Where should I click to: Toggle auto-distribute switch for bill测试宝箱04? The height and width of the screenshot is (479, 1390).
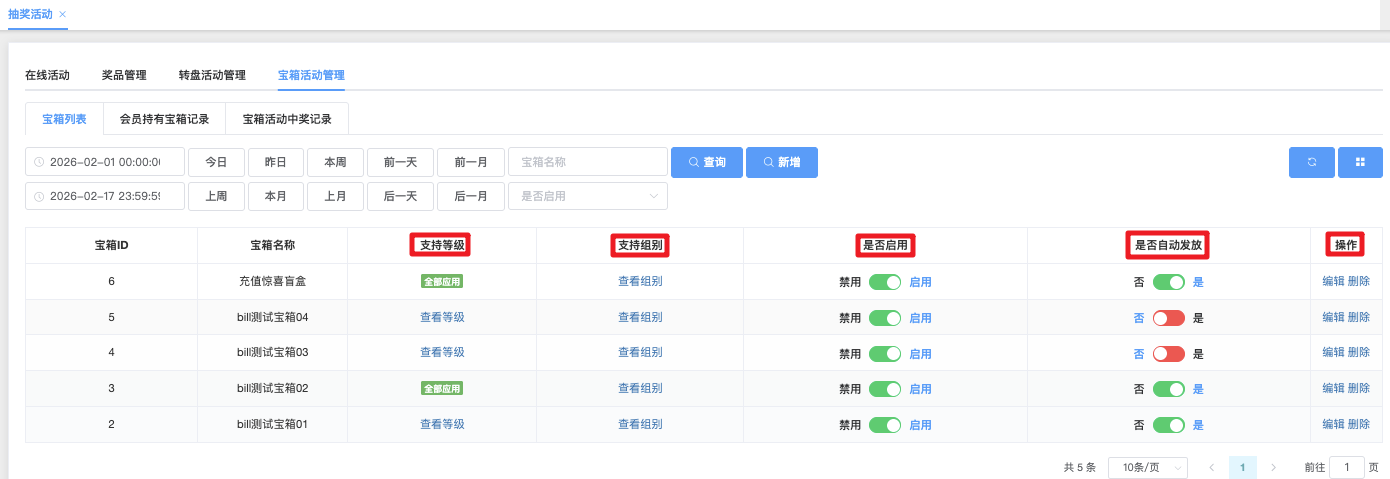tap(1168, 318)
